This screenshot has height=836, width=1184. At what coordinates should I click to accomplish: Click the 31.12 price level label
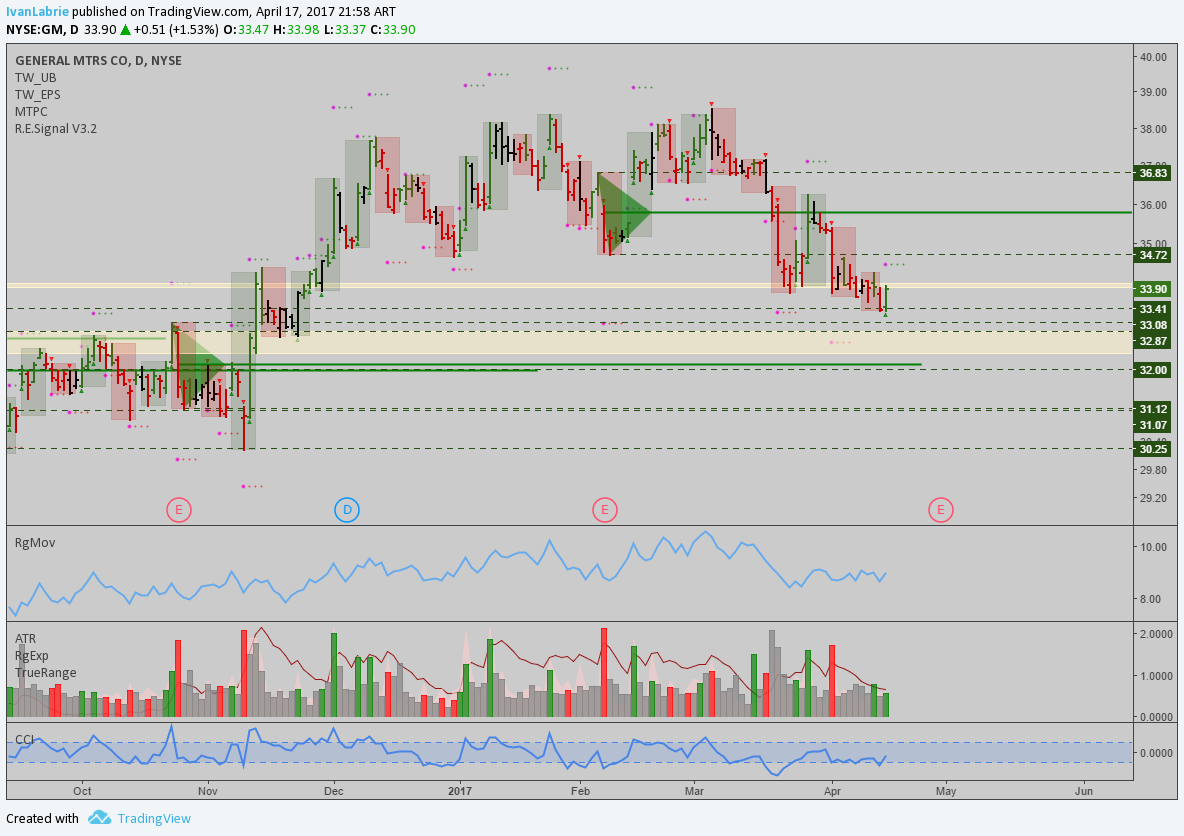pyautogui.click(x=1152, y=409)
